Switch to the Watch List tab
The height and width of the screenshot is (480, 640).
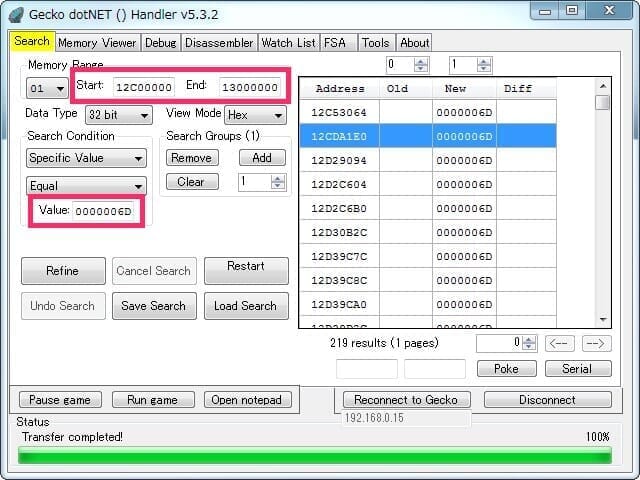(288, 43)
